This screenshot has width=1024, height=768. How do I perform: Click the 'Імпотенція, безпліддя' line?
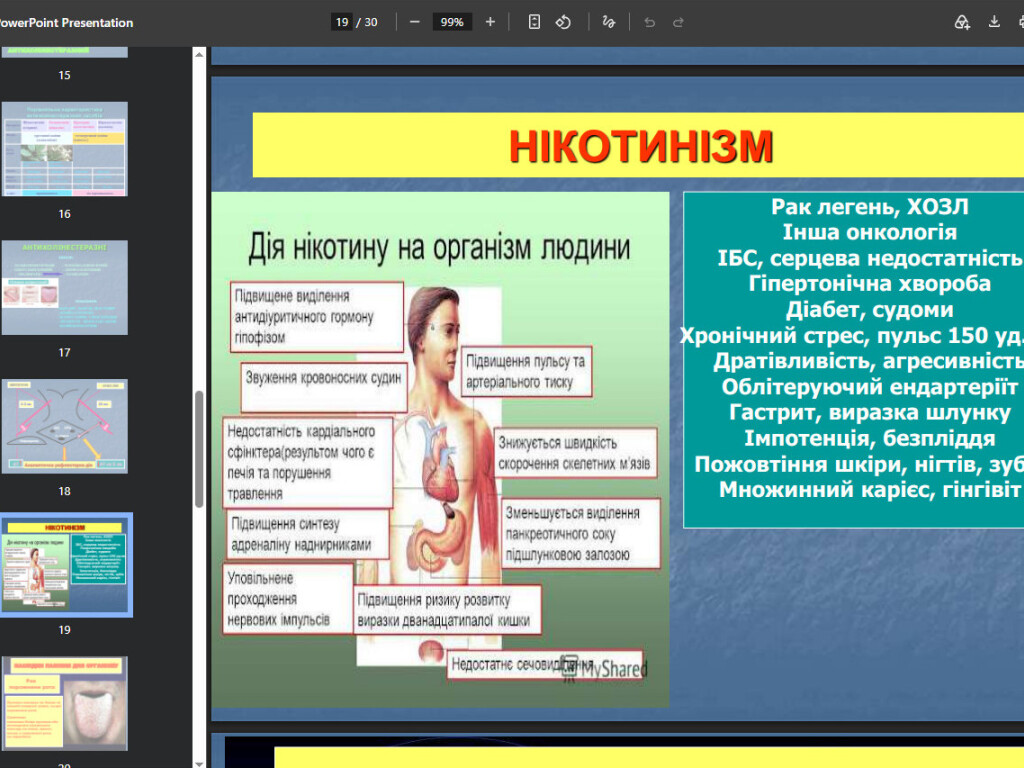[869, 438]
